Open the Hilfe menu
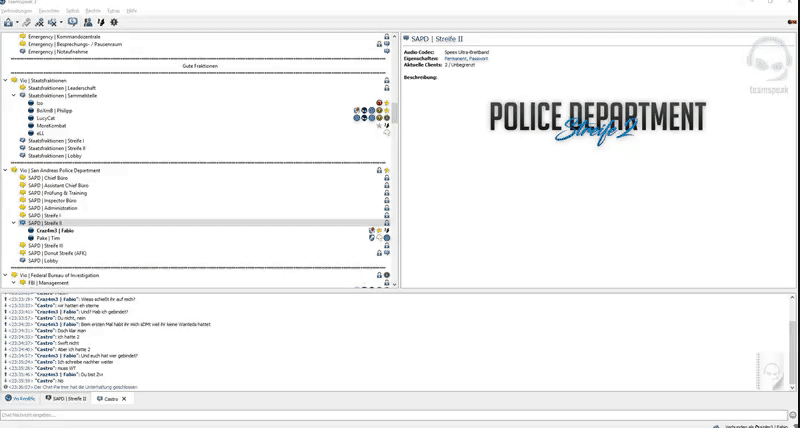Viewport: 800px width, 428px height. click(132, 11)
